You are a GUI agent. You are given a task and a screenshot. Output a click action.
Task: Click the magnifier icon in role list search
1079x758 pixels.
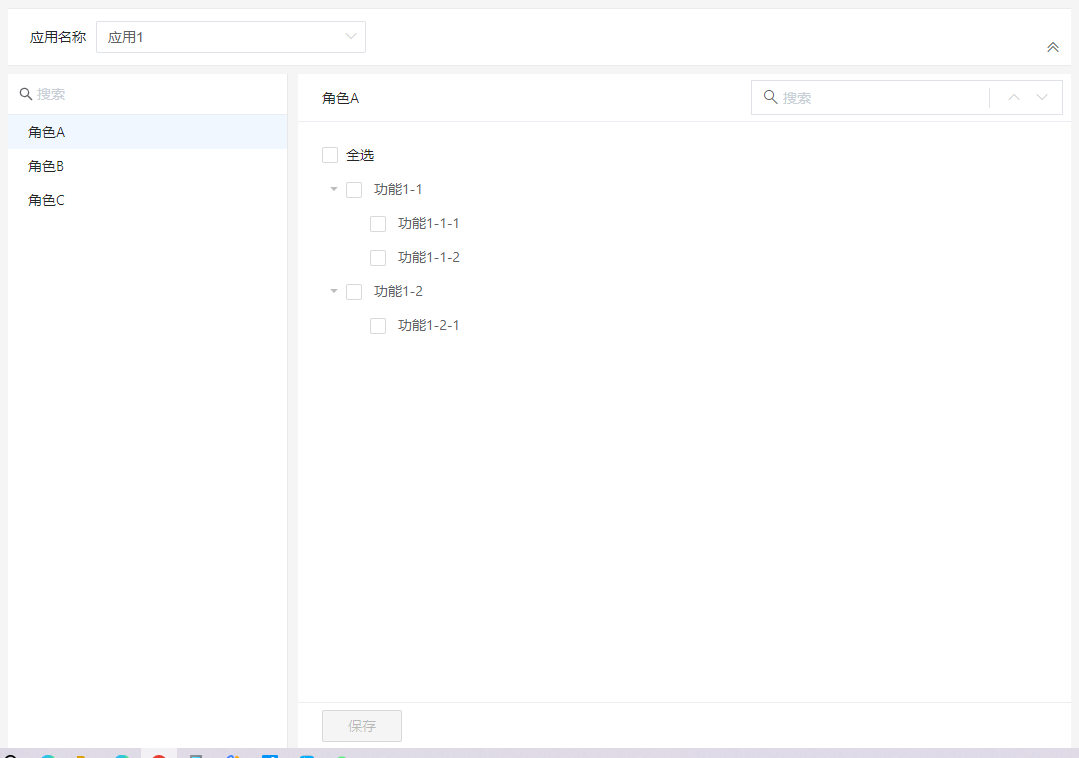26,94
